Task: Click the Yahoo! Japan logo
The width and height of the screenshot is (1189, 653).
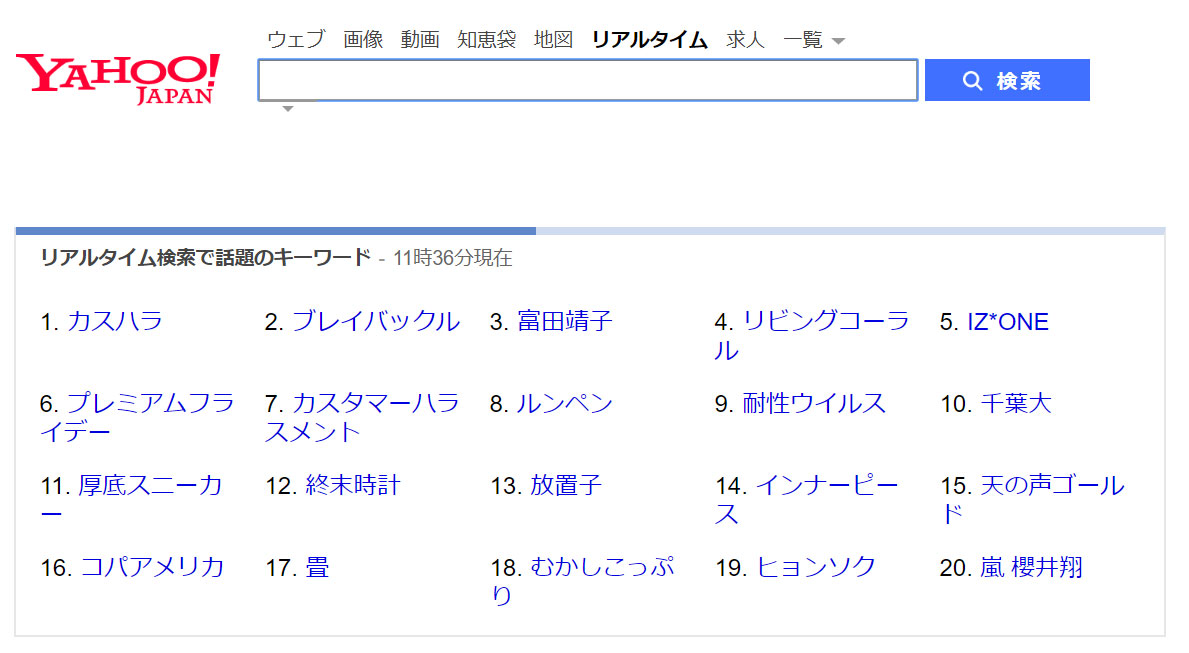Action: pyautogui.click(x=118, y=79)
